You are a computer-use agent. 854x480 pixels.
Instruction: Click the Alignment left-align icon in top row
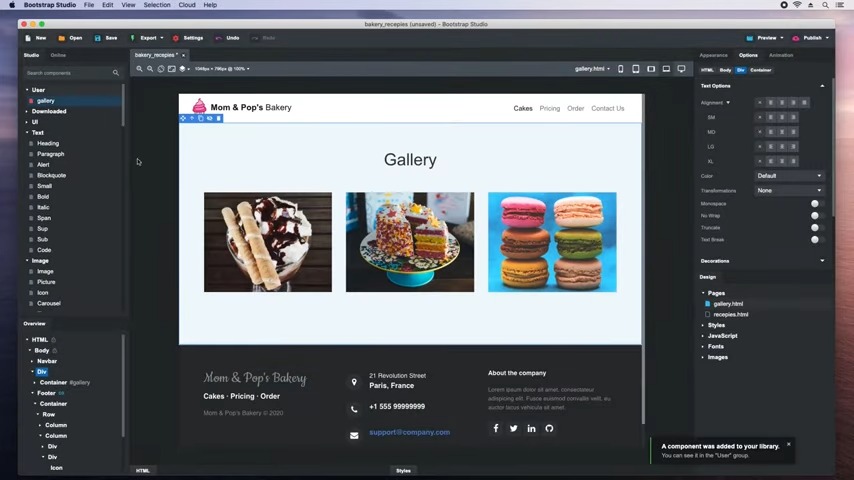coord(771,102)
